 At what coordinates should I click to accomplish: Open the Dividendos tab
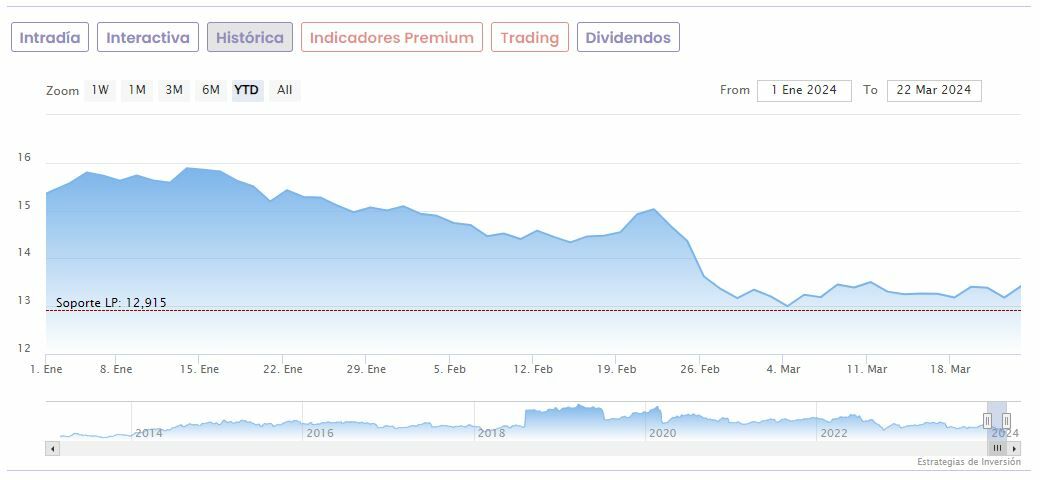coord(628,38)
